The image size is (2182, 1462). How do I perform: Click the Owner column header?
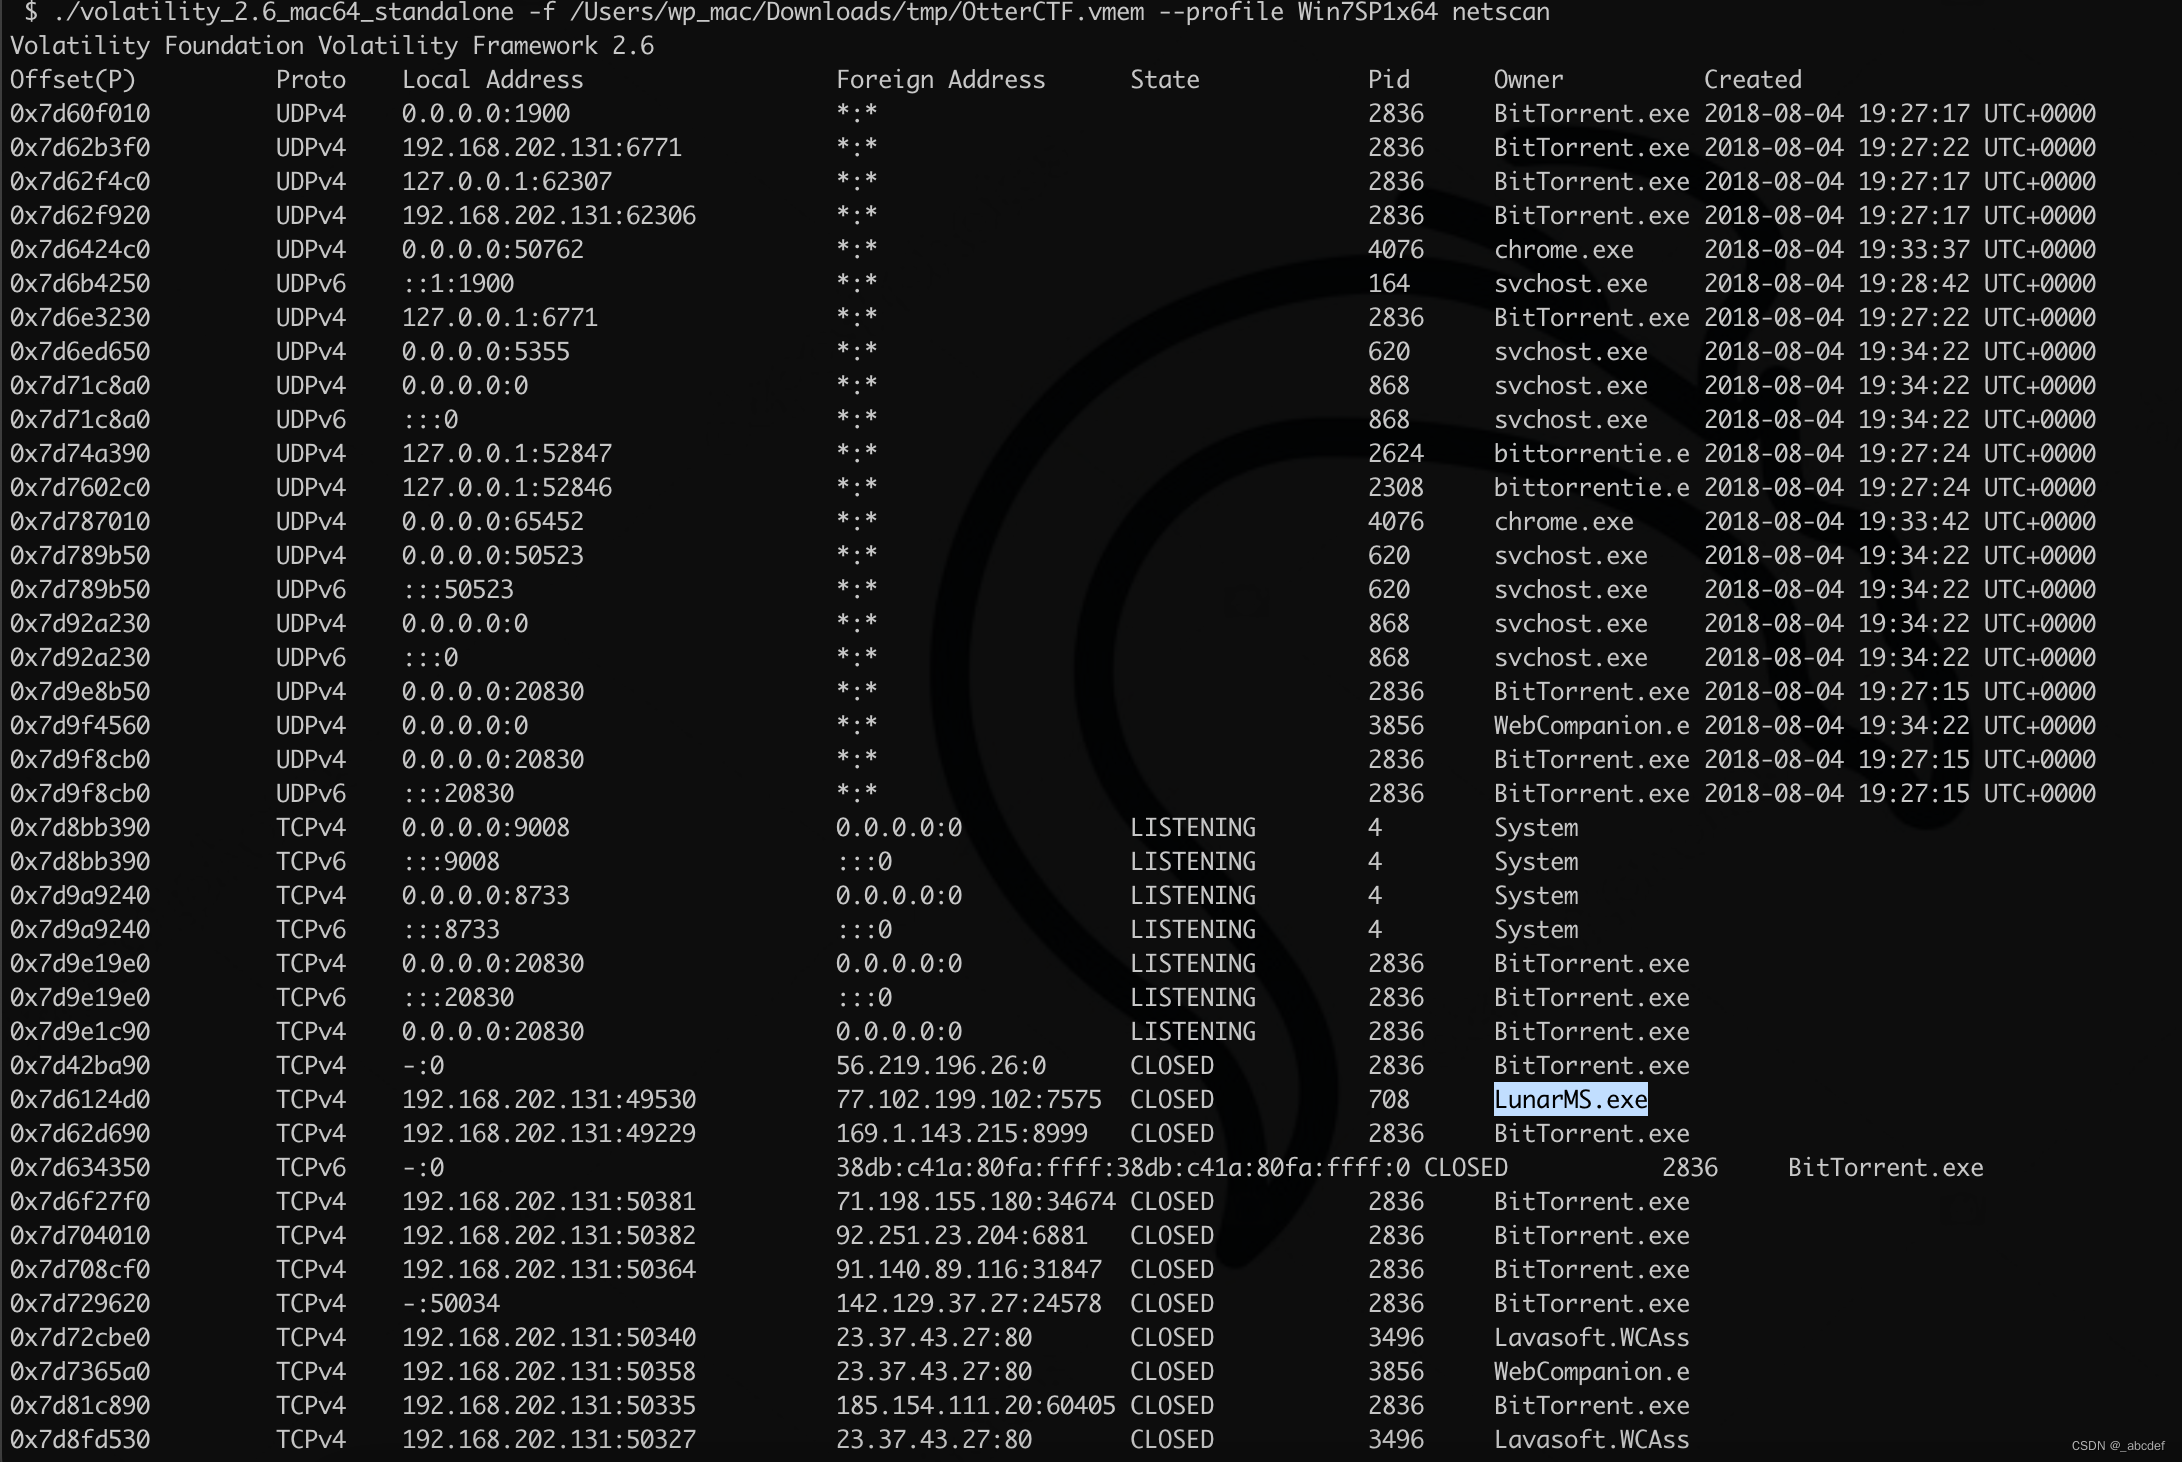click(1527, 80)
